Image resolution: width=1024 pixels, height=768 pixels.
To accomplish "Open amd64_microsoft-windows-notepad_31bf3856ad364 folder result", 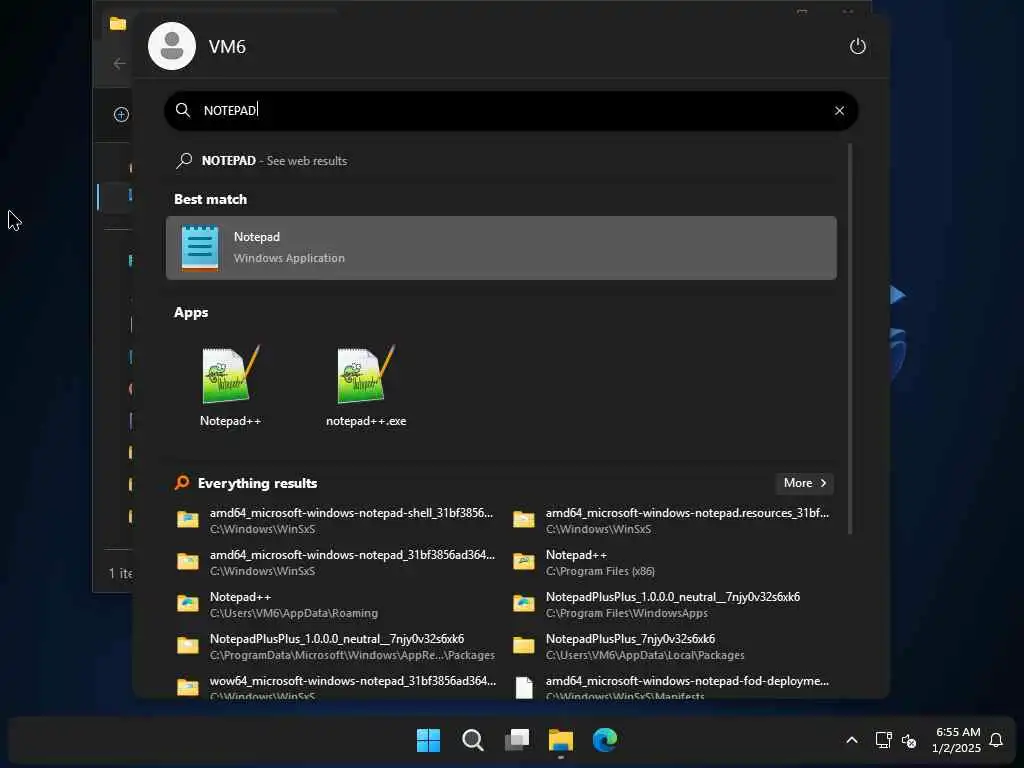I will [x=334, y=562].
